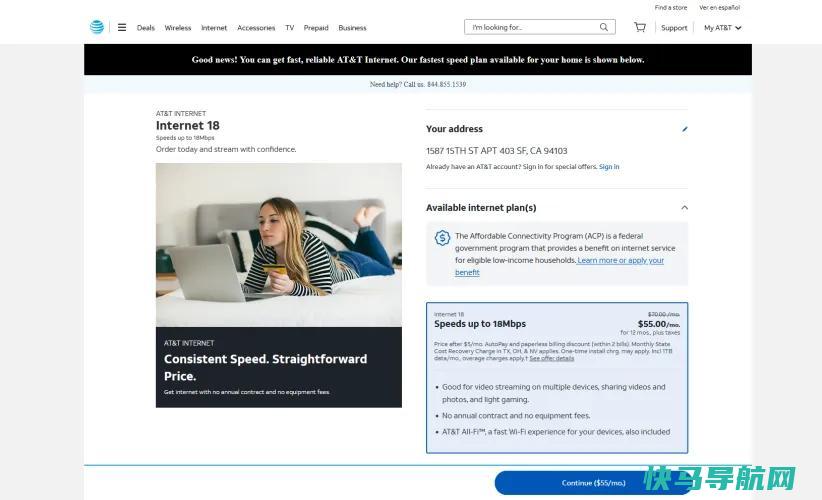Edit address with the pencil icon
Screen dimensions: 822x500
685,129
